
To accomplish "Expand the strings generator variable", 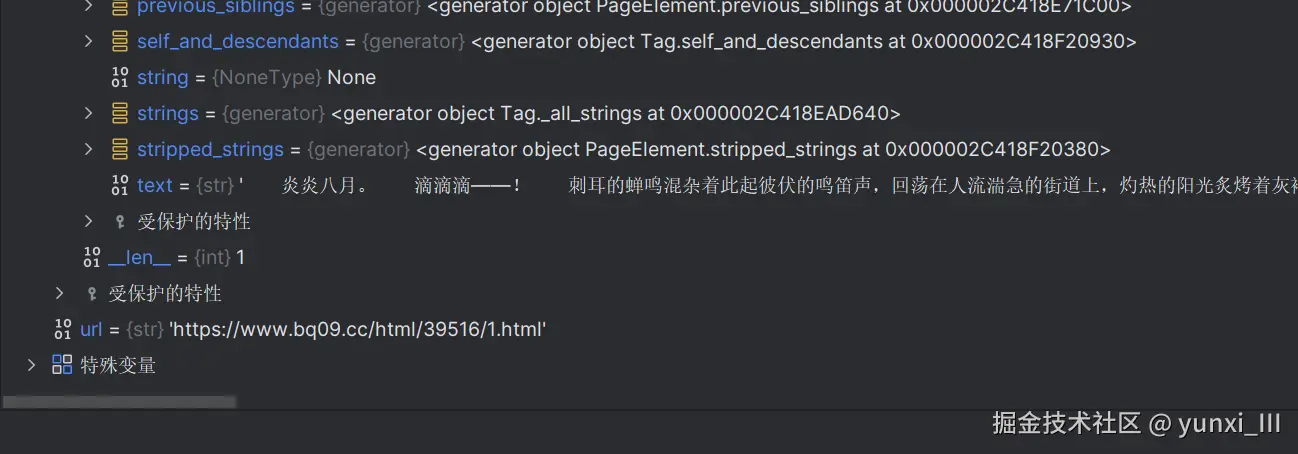I will (88, 113).
